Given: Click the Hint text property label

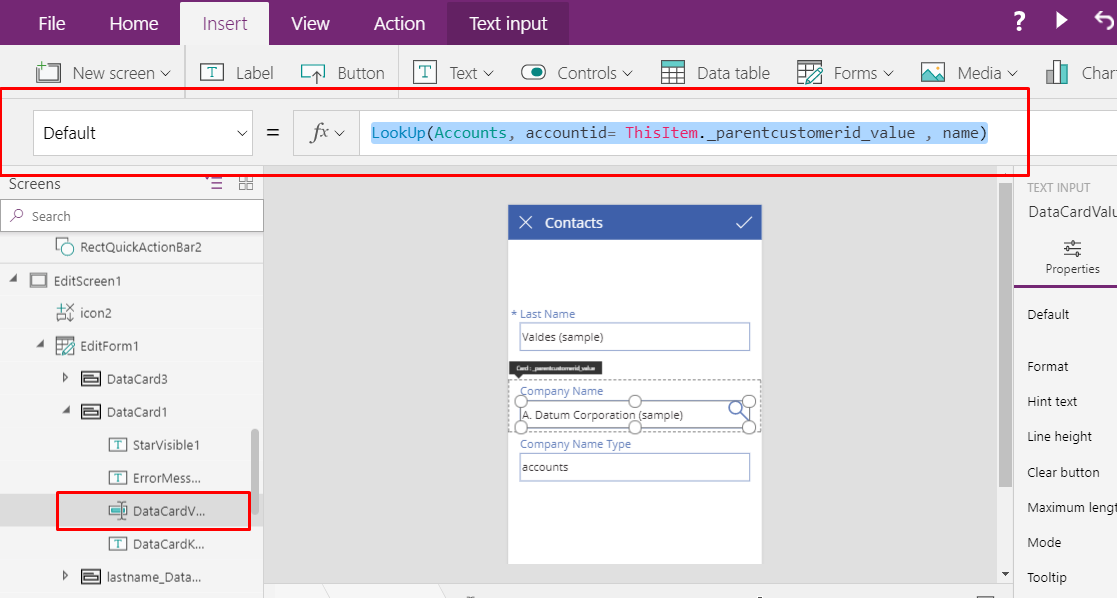Looking at the screenshot, I should tap(1052, 401).
